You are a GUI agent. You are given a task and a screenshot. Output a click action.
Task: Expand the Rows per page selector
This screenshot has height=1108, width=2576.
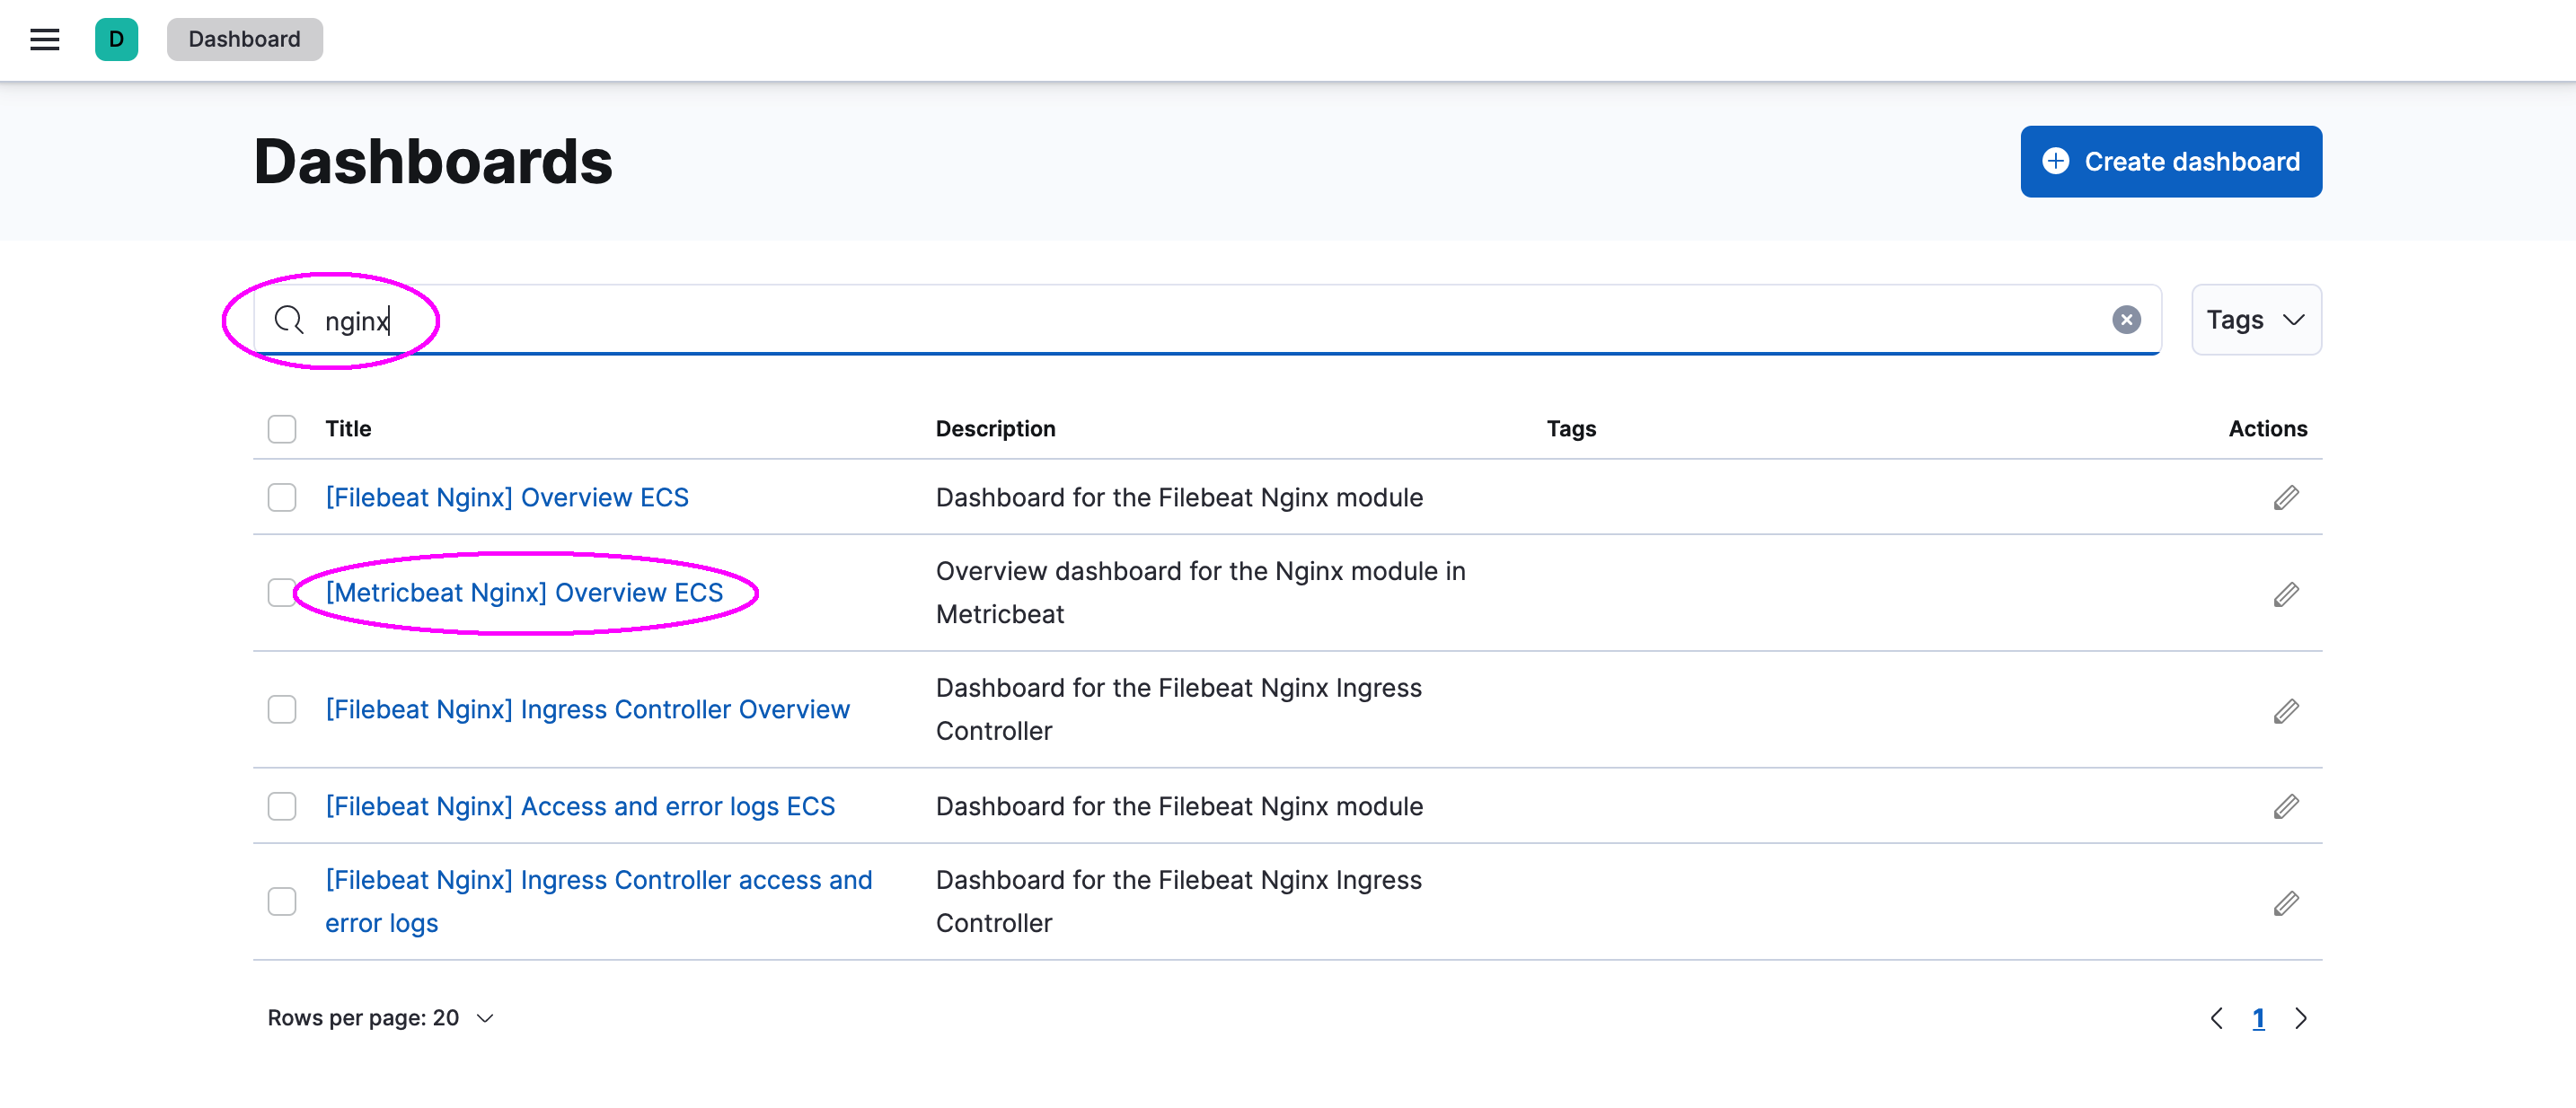coord(380,1018)
